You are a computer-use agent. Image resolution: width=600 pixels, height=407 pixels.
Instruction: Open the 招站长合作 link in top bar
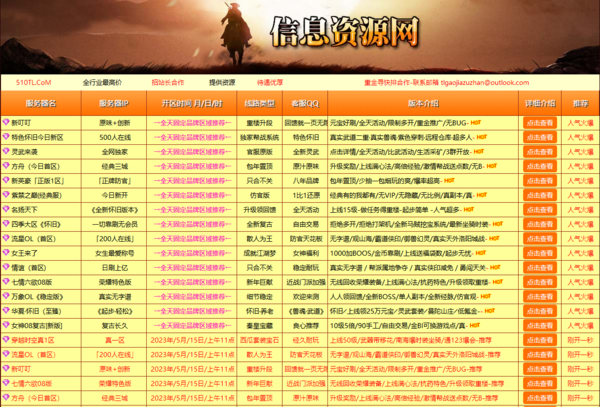168,82
